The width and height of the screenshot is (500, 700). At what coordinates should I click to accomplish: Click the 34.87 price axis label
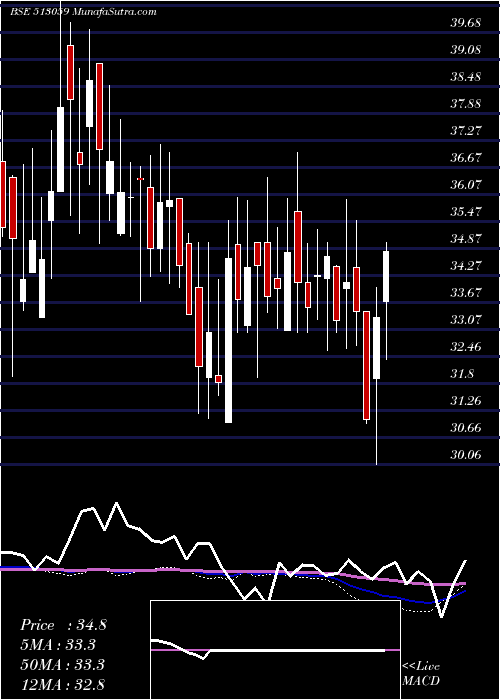click(466, 238)
